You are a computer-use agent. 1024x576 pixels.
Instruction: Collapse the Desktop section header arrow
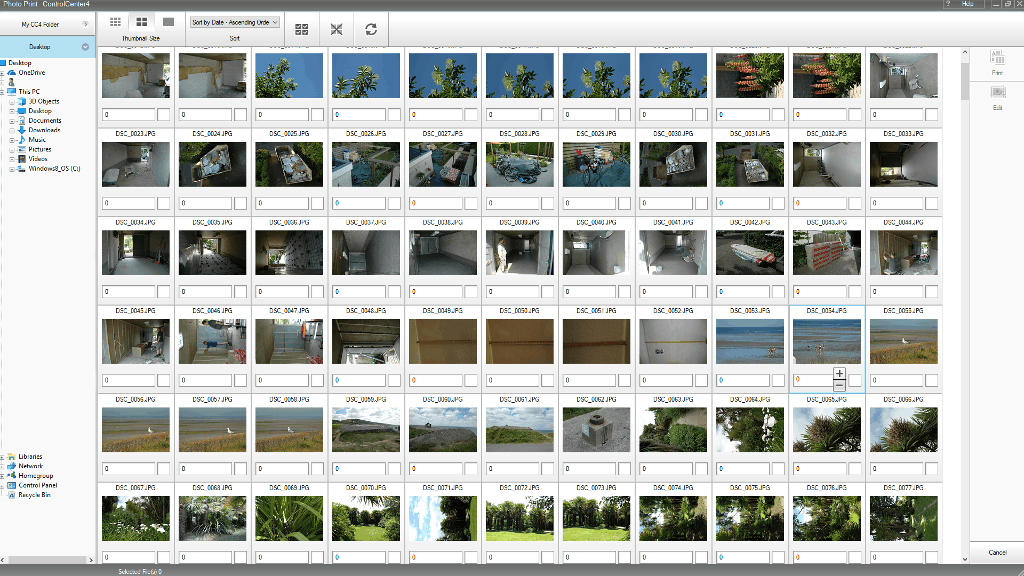pyautogui.click(x=85, y=47)
